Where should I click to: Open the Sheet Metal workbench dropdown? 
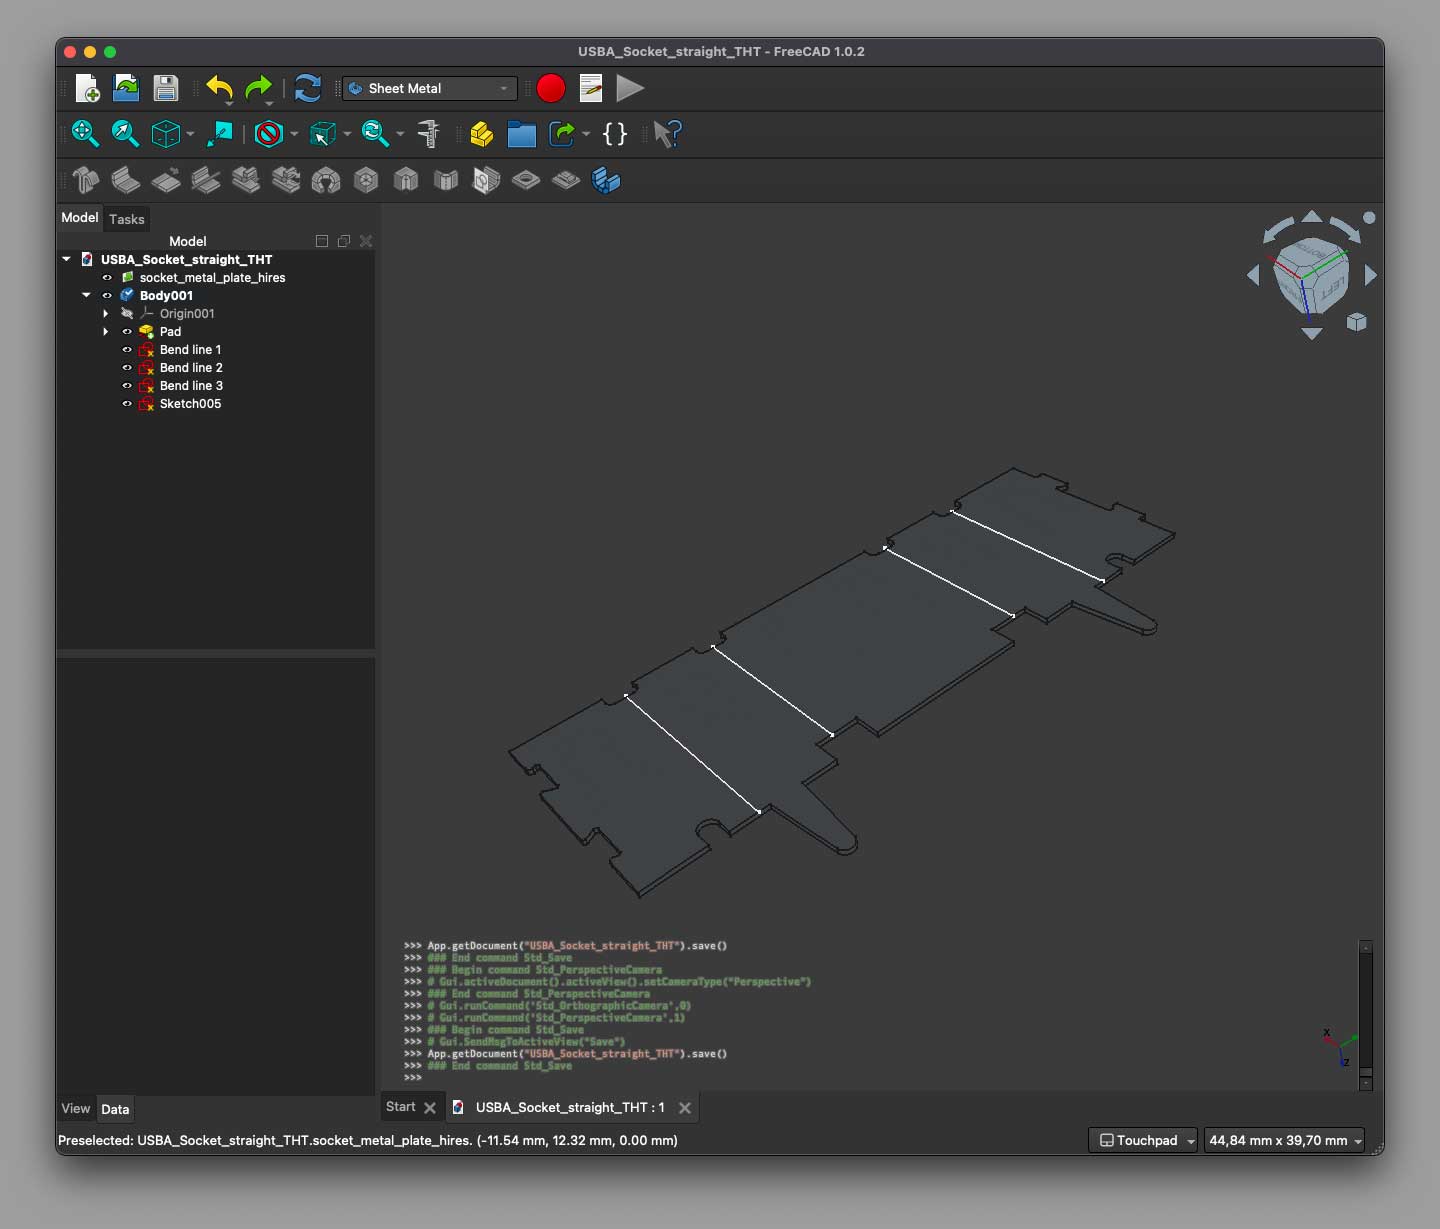click(x=430, y=89)
